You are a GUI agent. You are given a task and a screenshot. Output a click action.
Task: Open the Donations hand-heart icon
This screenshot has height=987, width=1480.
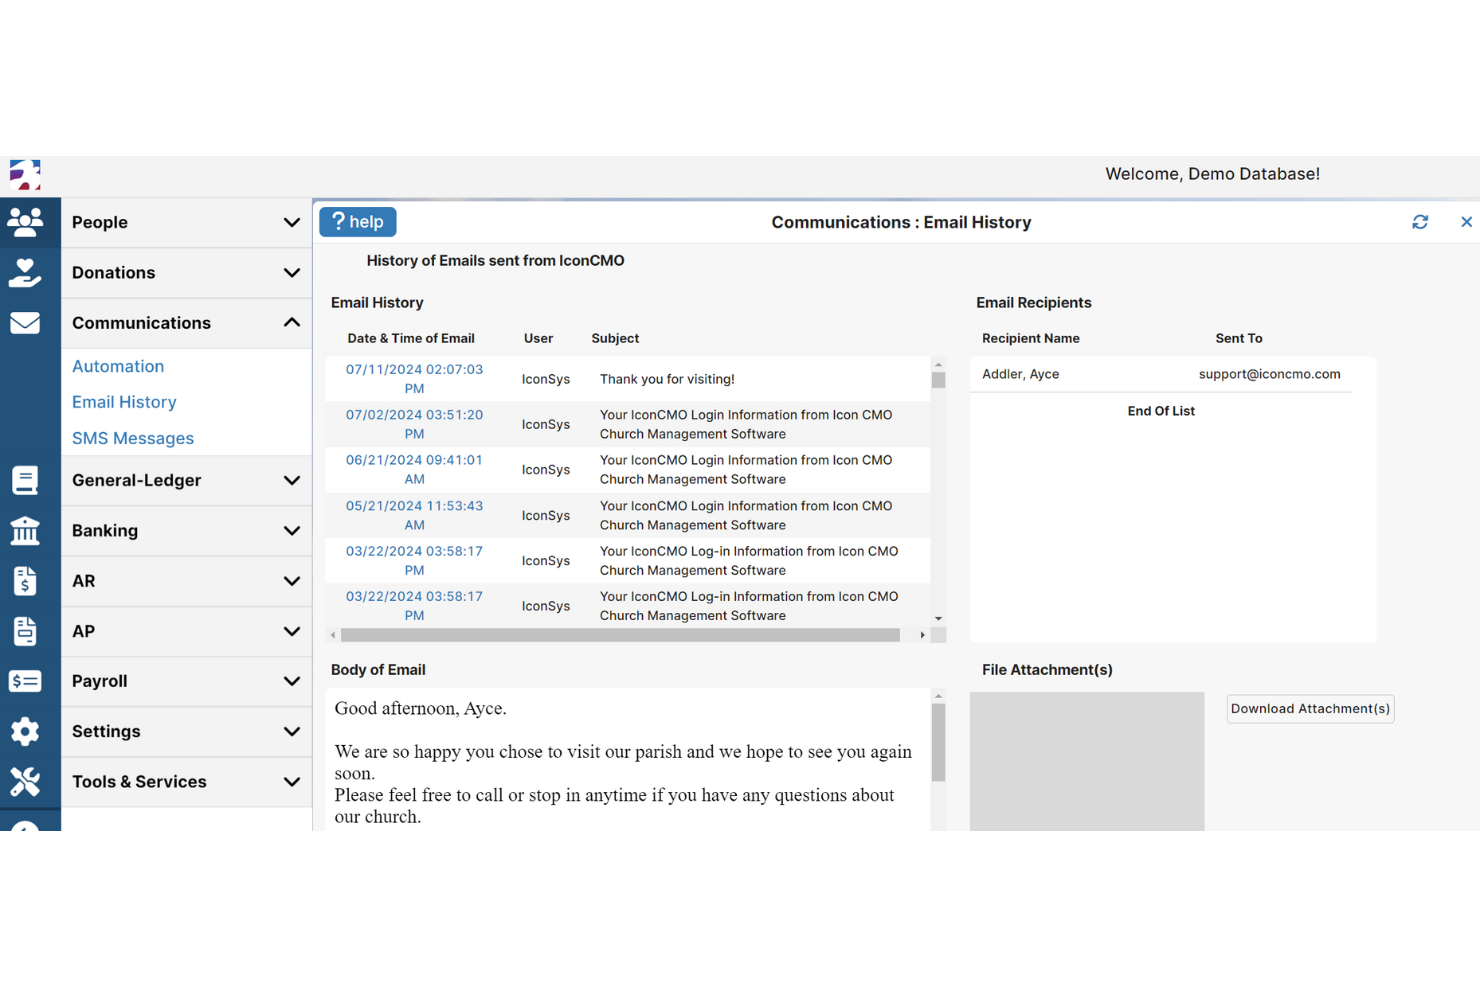(x=25, y=272)
